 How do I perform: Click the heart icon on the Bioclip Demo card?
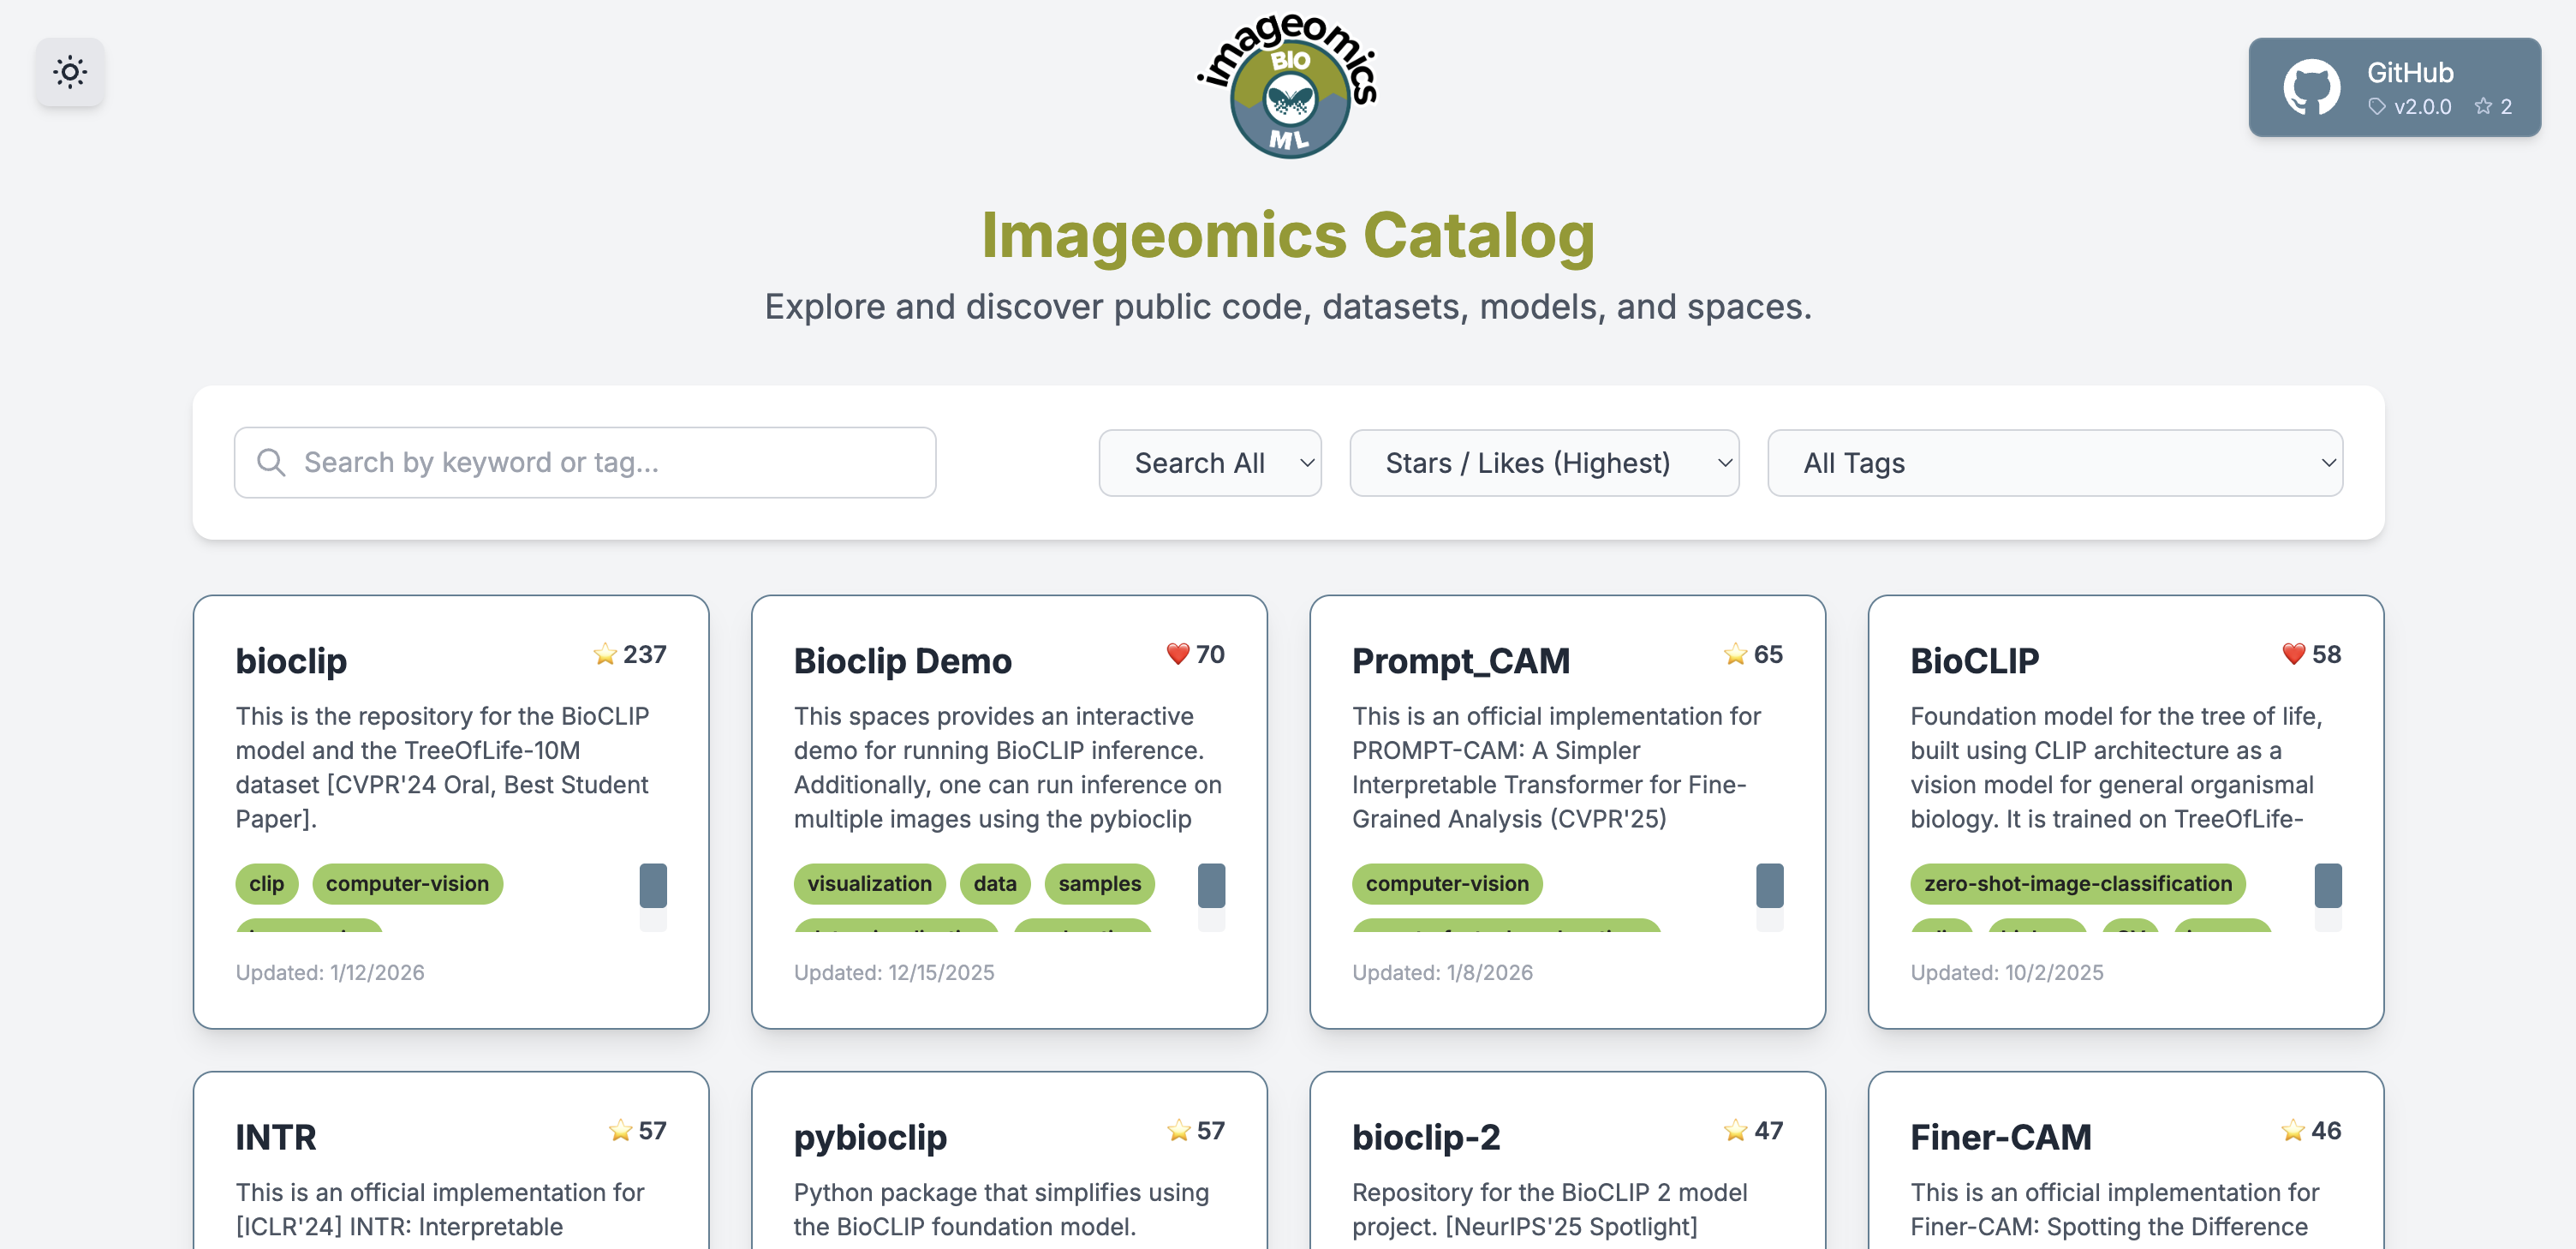coord(1178,654)
